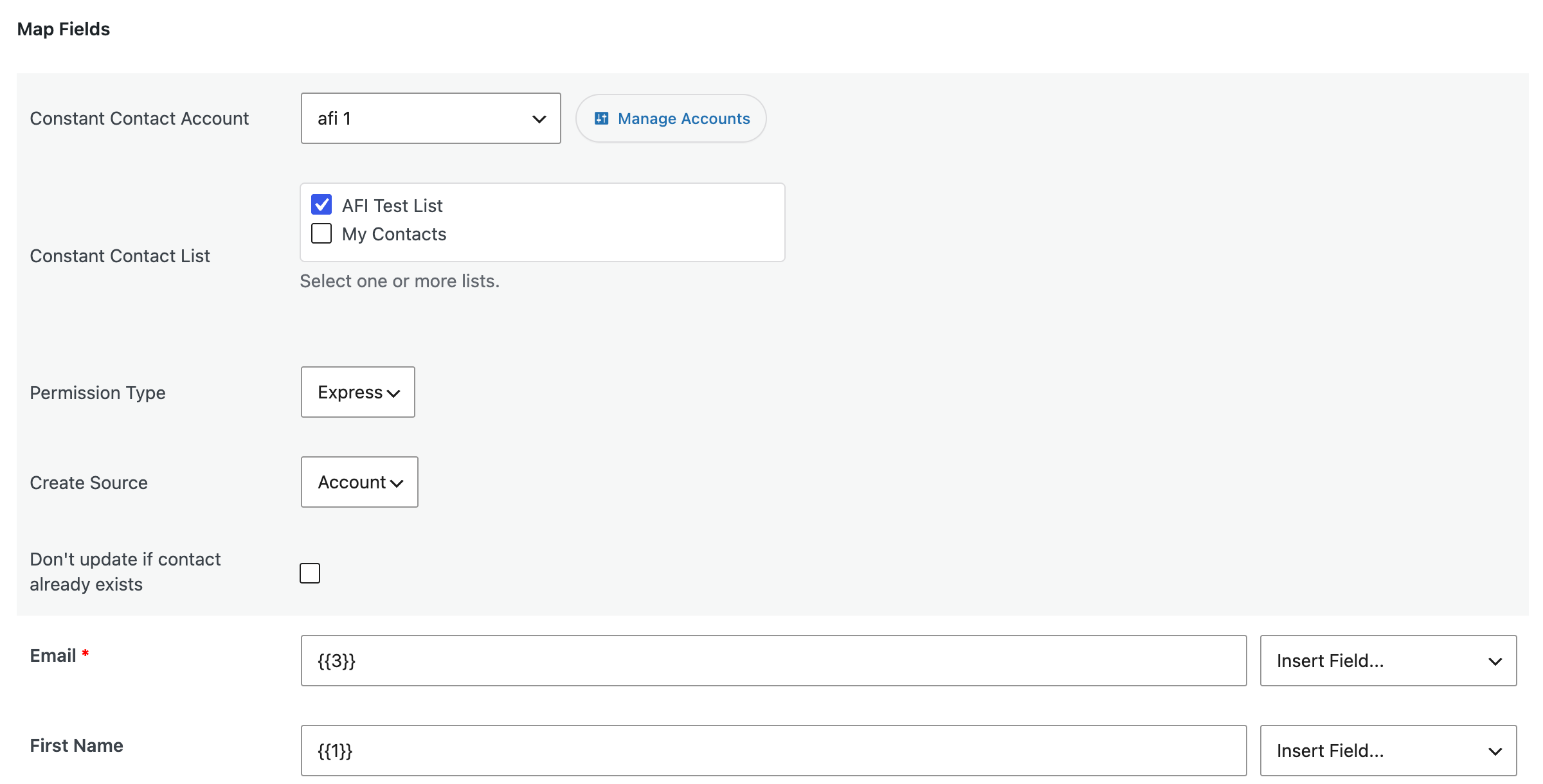Open Insert Field dropdown for First Name
Viewport: 1543px width, 784px height.
coord(1388,751)
